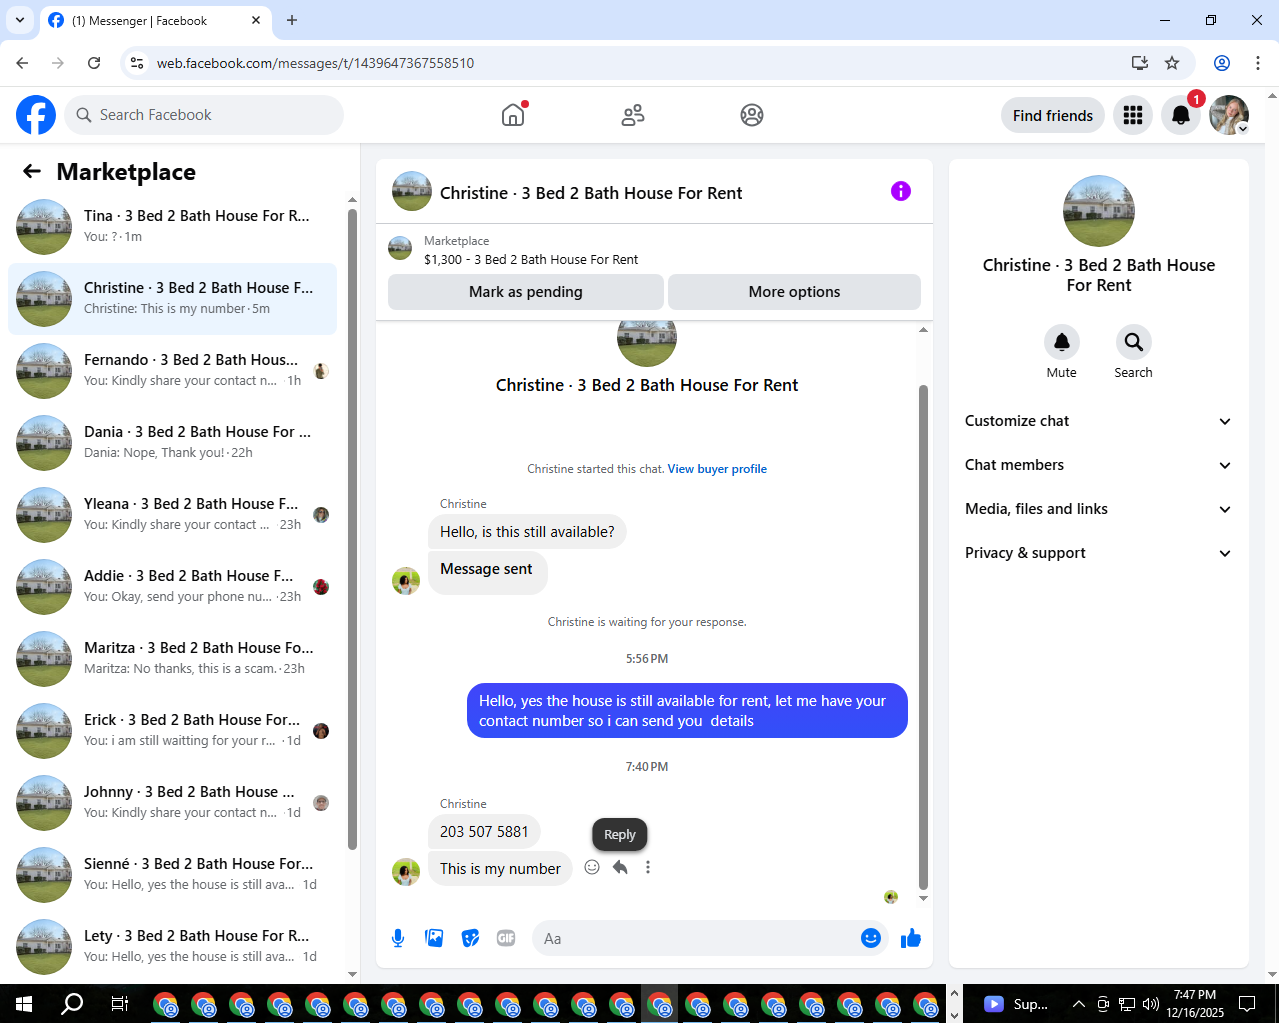Viewport: 1279px width, 1023px height.
Task: React to 'This is my number' message
Action: coord(592,867)
